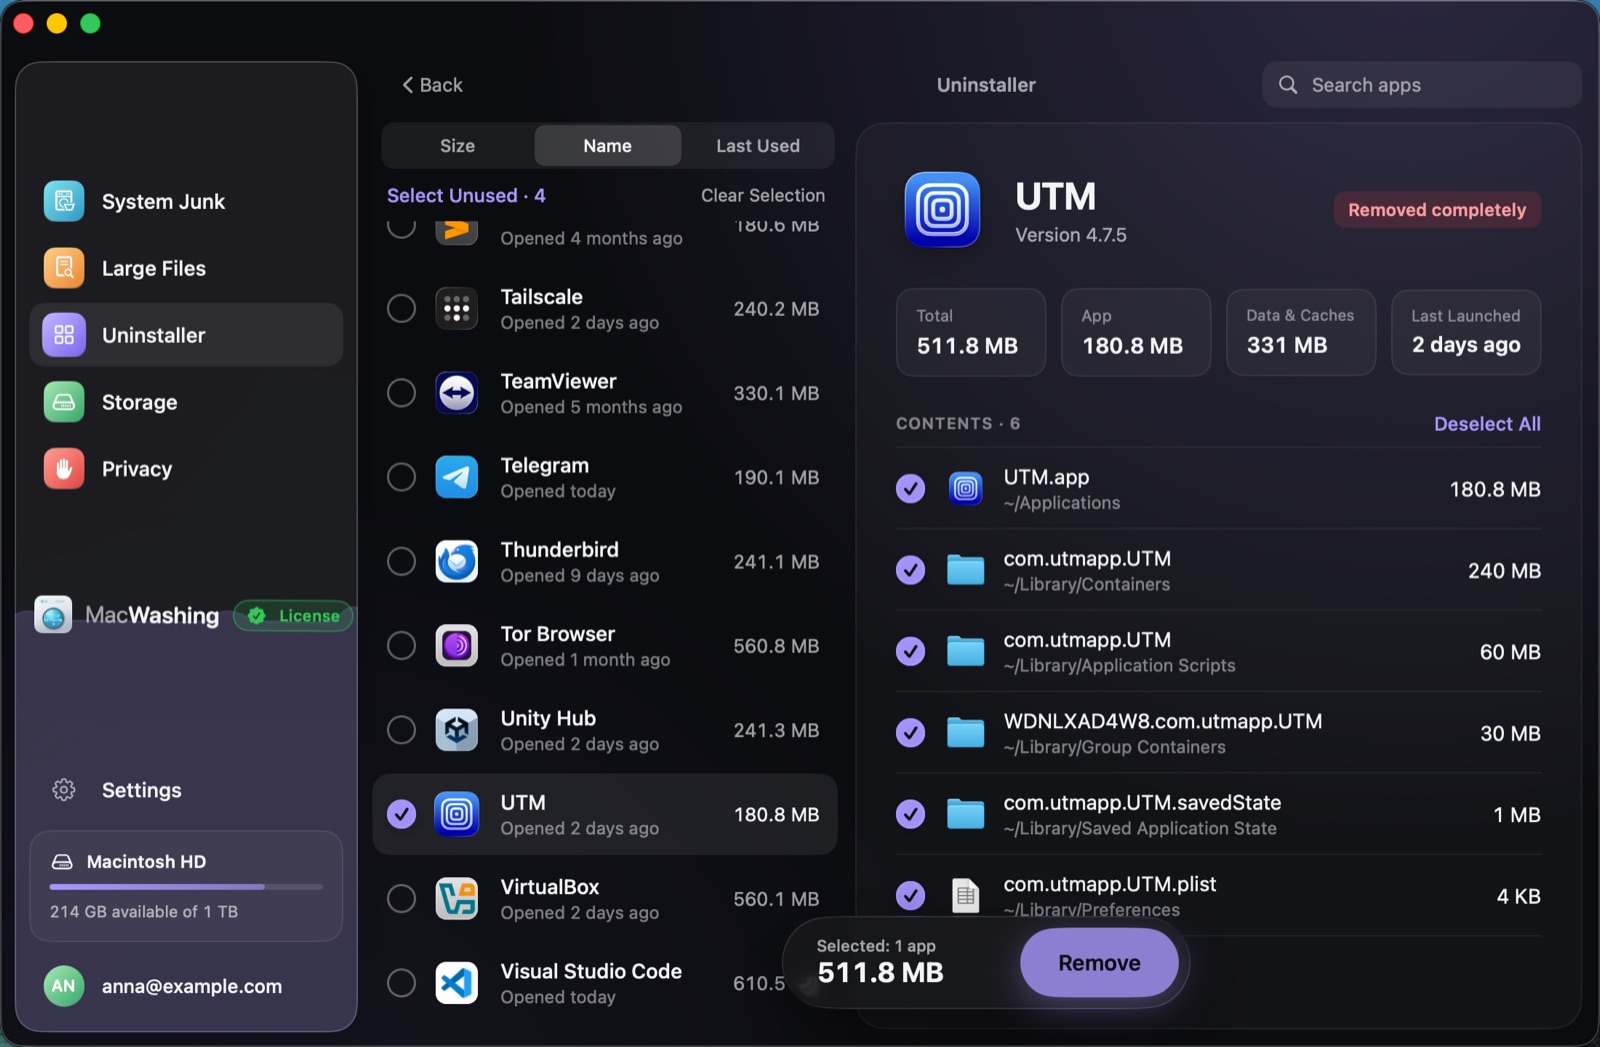Select the WDNLXAD4W8.com.utmapp.UTM row text
The width and height of the screenshot is (1600, 1047).
[x=1163, y=722]
